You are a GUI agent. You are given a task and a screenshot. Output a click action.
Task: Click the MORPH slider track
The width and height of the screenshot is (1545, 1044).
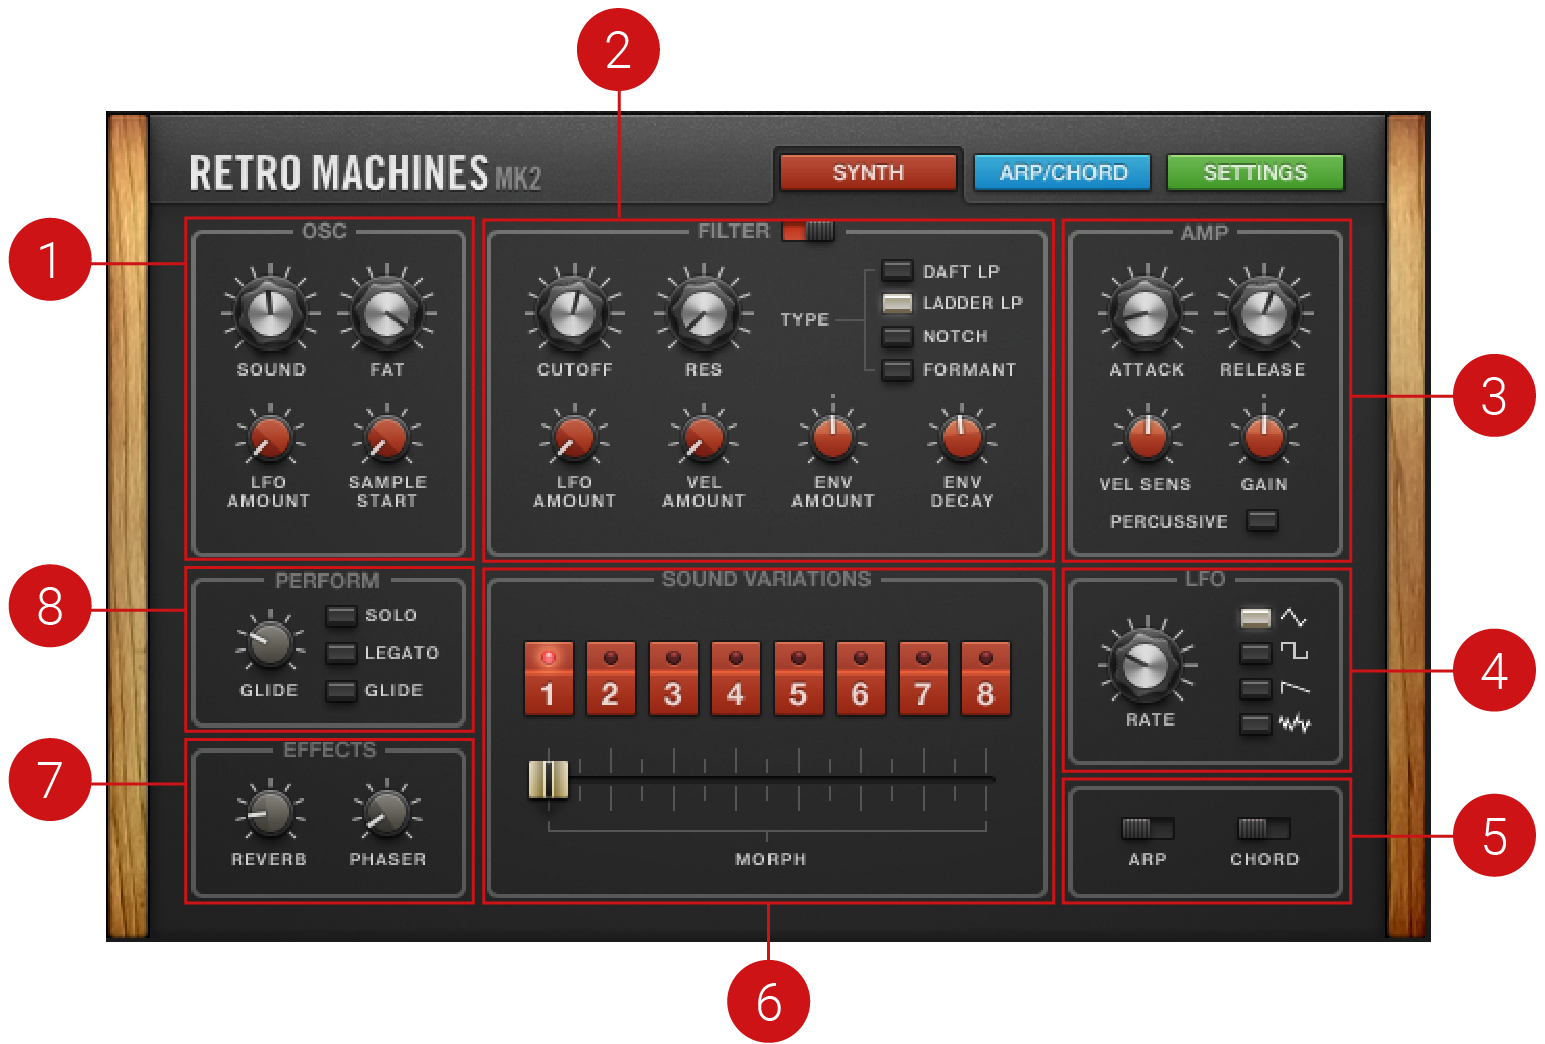tap(770, 778)
